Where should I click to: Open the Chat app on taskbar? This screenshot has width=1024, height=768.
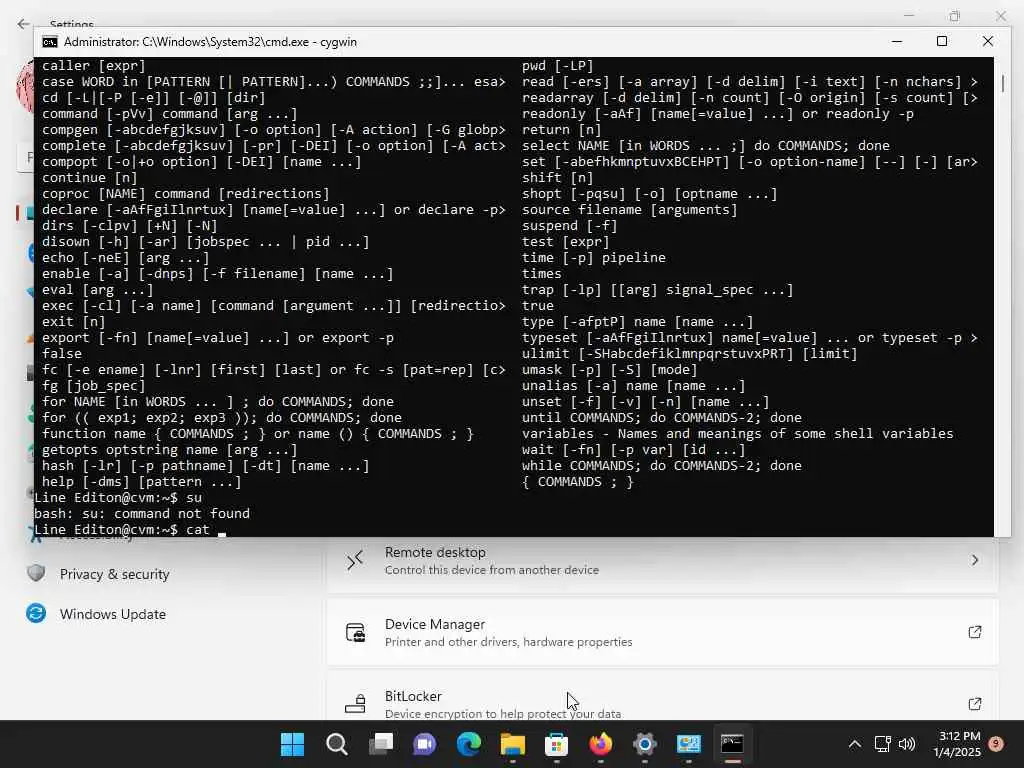click(424, 744)
